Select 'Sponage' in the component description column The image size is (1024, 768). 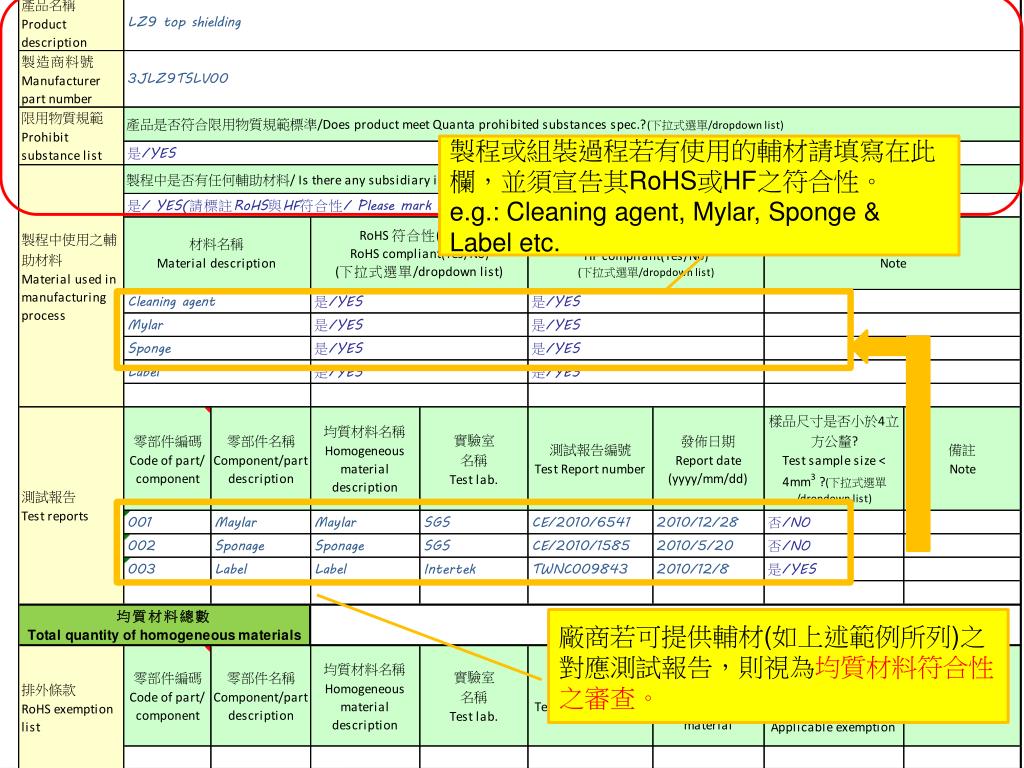(x=261, y=546)
